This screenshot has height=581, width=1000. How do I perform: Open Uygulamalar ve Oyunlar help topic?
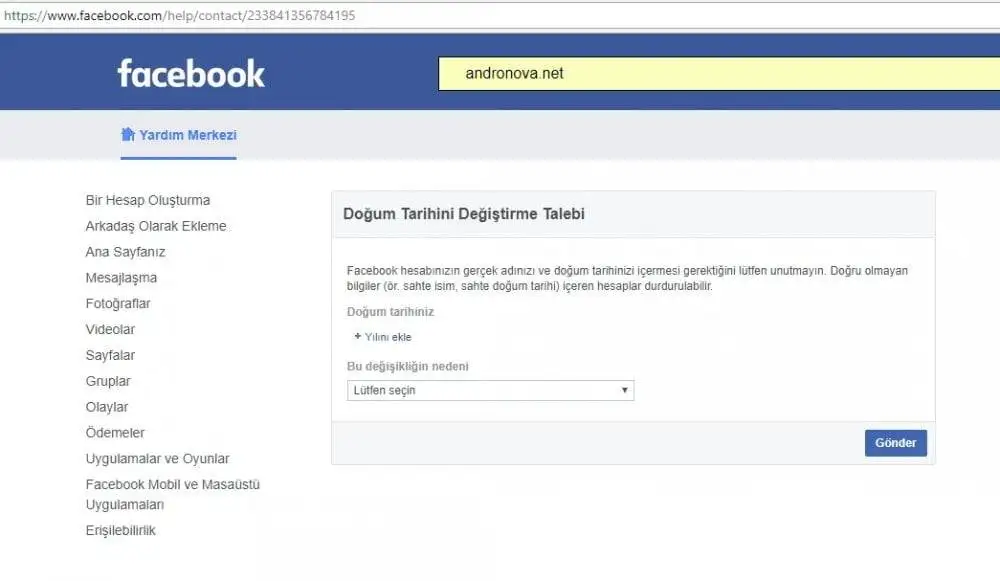[158, 459]
